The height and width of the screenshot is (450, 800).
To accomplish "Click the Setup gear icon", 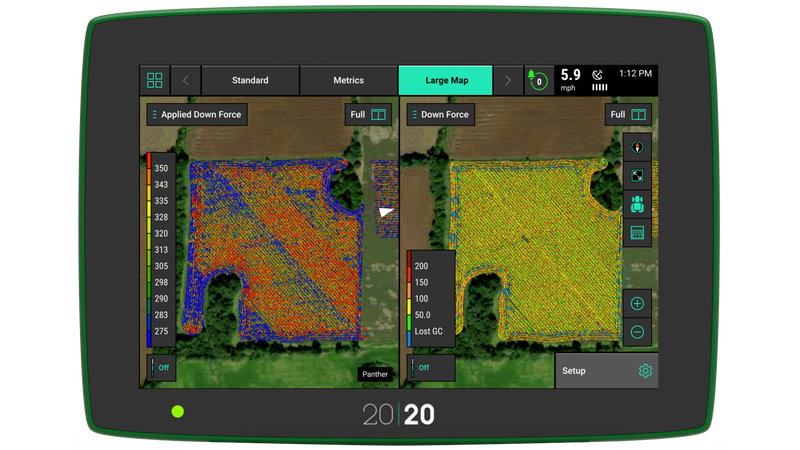I will pyautogui.click(x=645, y=370).
